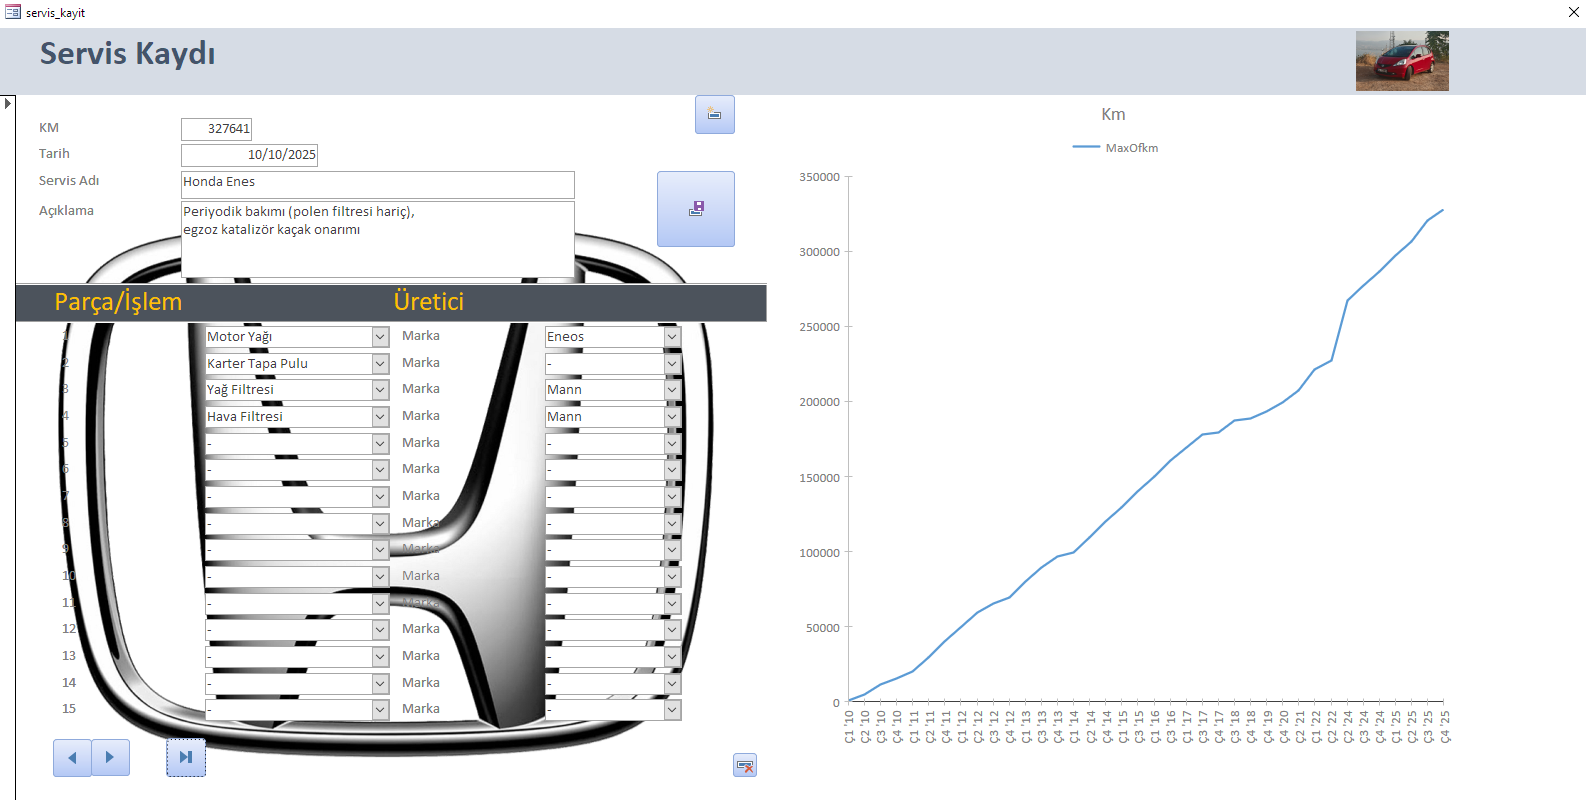Click the Açıklama description text box
Screen dimensions: 1586x800
point(377,239)
